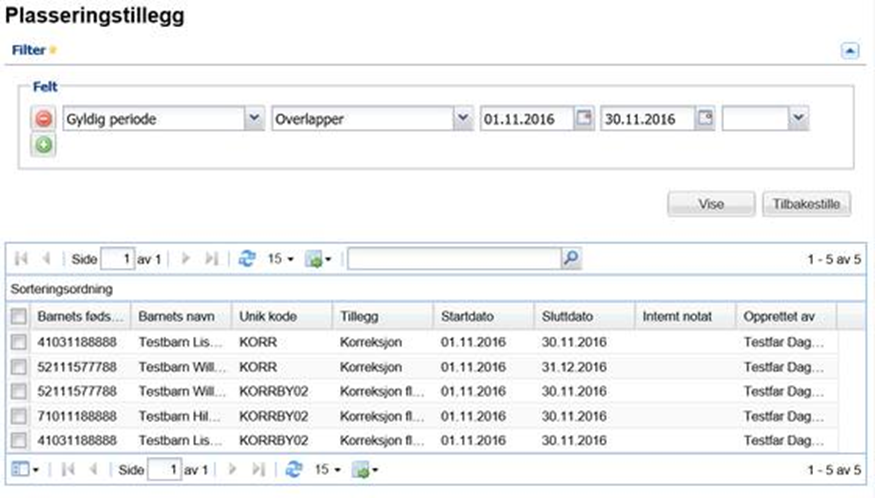This screenshot has width=875, height=498.
Task: Refresh the table using bottom toolbar refresh icon
Action: pos(293,468)
